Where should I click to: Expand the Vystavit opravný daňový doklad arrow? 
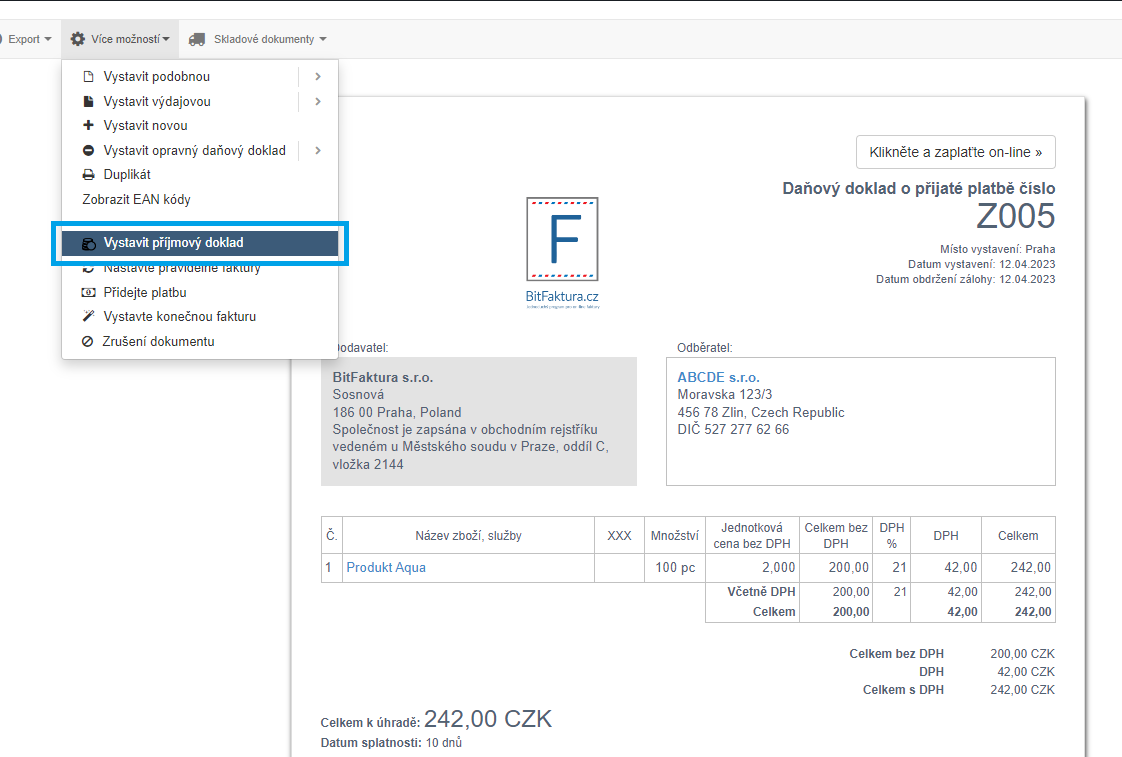(318, 151)
